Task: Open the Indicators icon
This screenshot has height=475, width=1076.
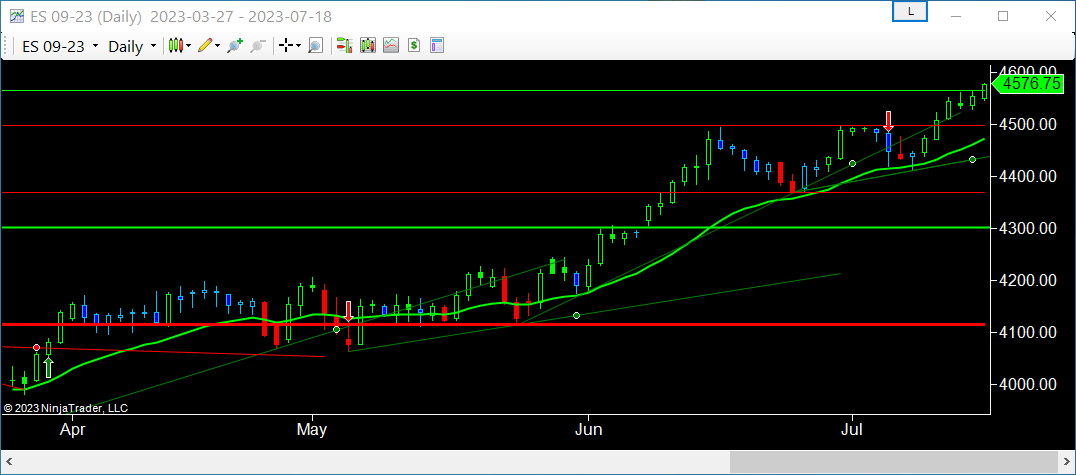Action: click(x=390, y=46)
